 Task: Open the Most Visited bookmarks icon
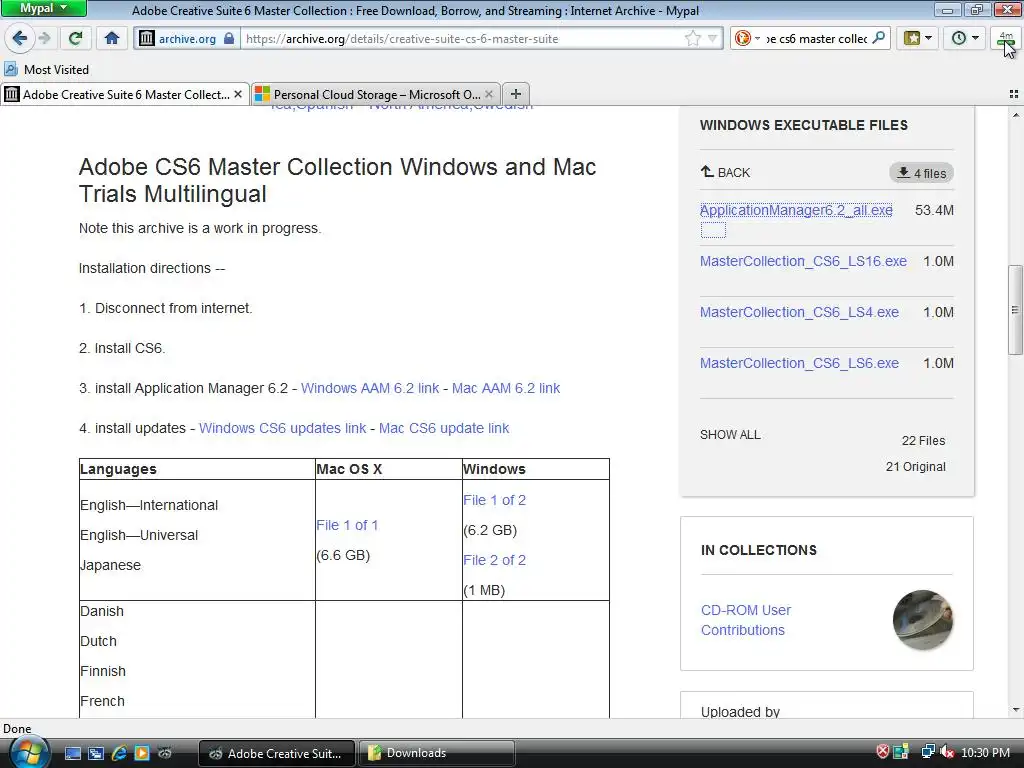pos(10,69)
